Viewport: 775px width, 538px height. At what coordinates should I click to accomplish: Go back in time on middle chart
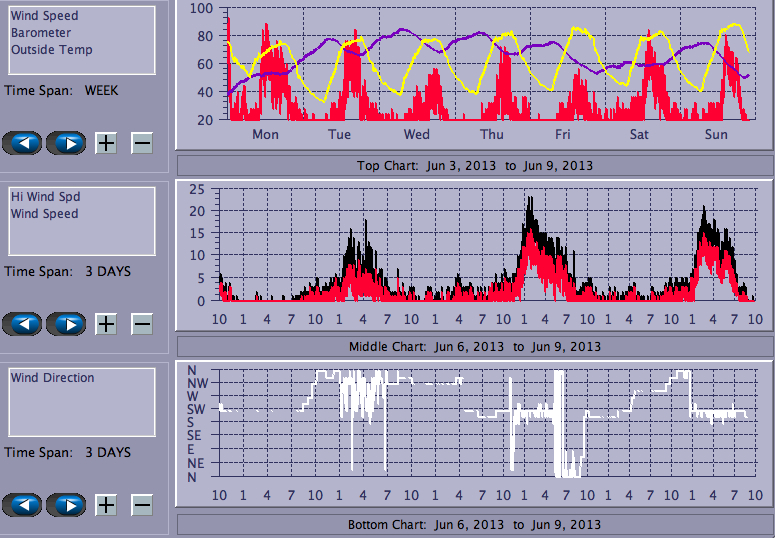pos(22,324)
